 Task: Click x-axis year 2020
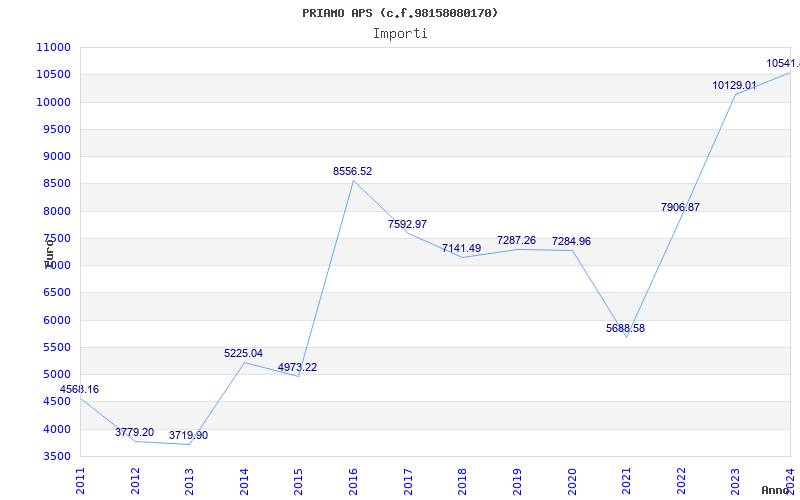tap(572, 481)
